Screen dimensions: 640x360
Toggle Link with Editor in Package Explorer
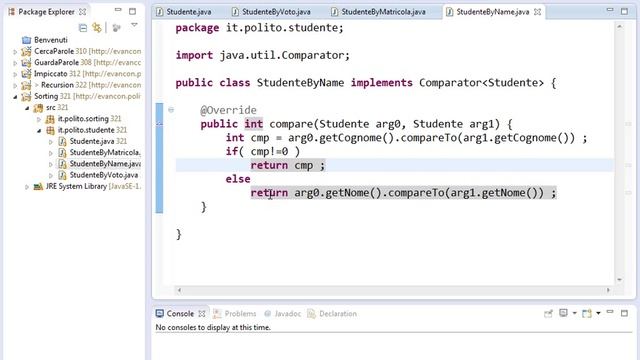97,27
